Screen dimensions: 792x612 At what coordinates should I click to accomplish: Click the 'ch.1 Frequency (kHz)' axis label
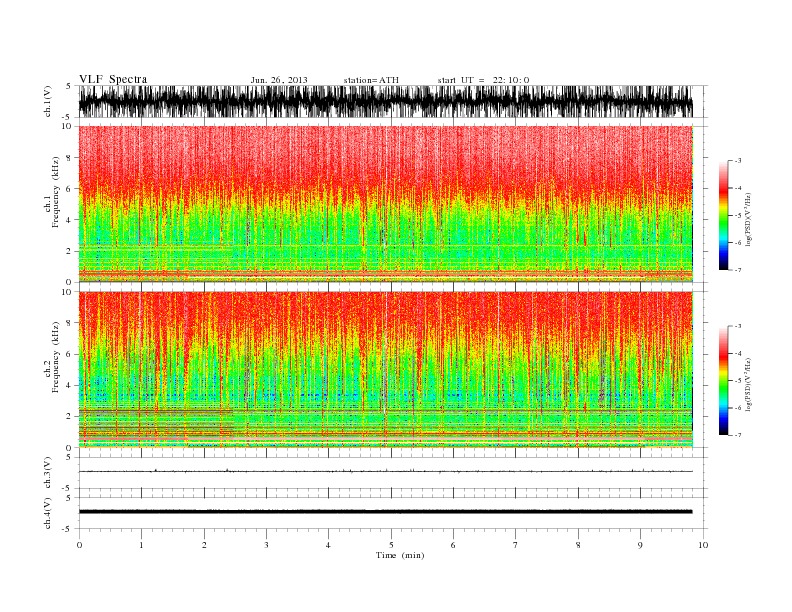pos(52,192)
